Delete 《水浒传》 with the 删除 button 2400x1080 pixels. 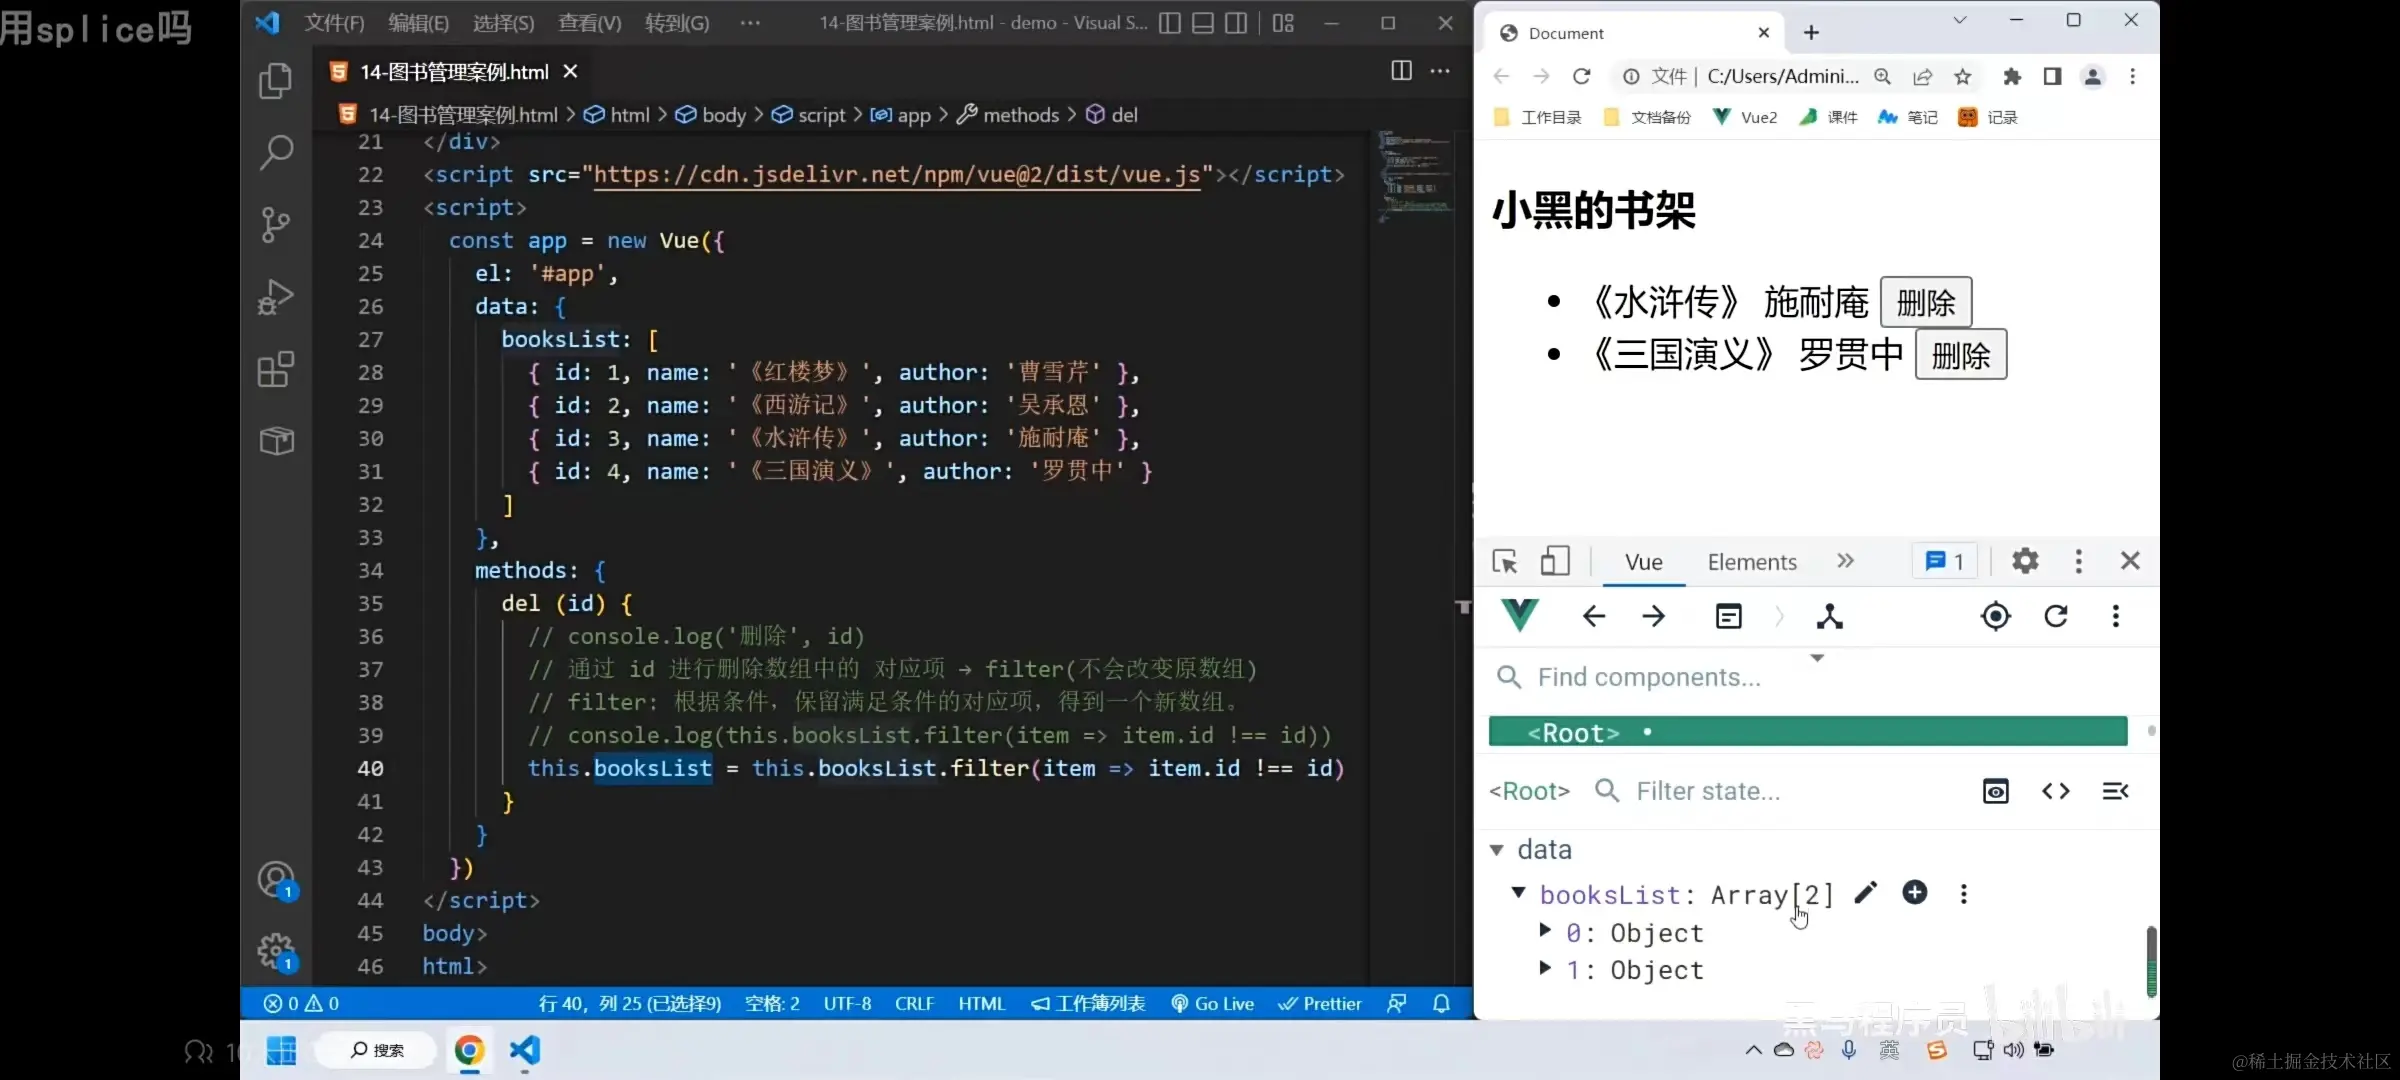[x=1925, y=302]
